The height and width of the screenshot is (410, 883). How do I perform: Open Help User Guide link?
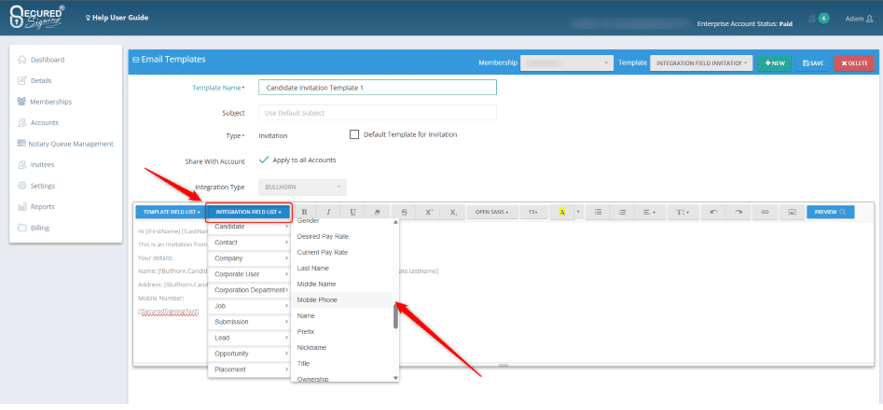point(117,18)
